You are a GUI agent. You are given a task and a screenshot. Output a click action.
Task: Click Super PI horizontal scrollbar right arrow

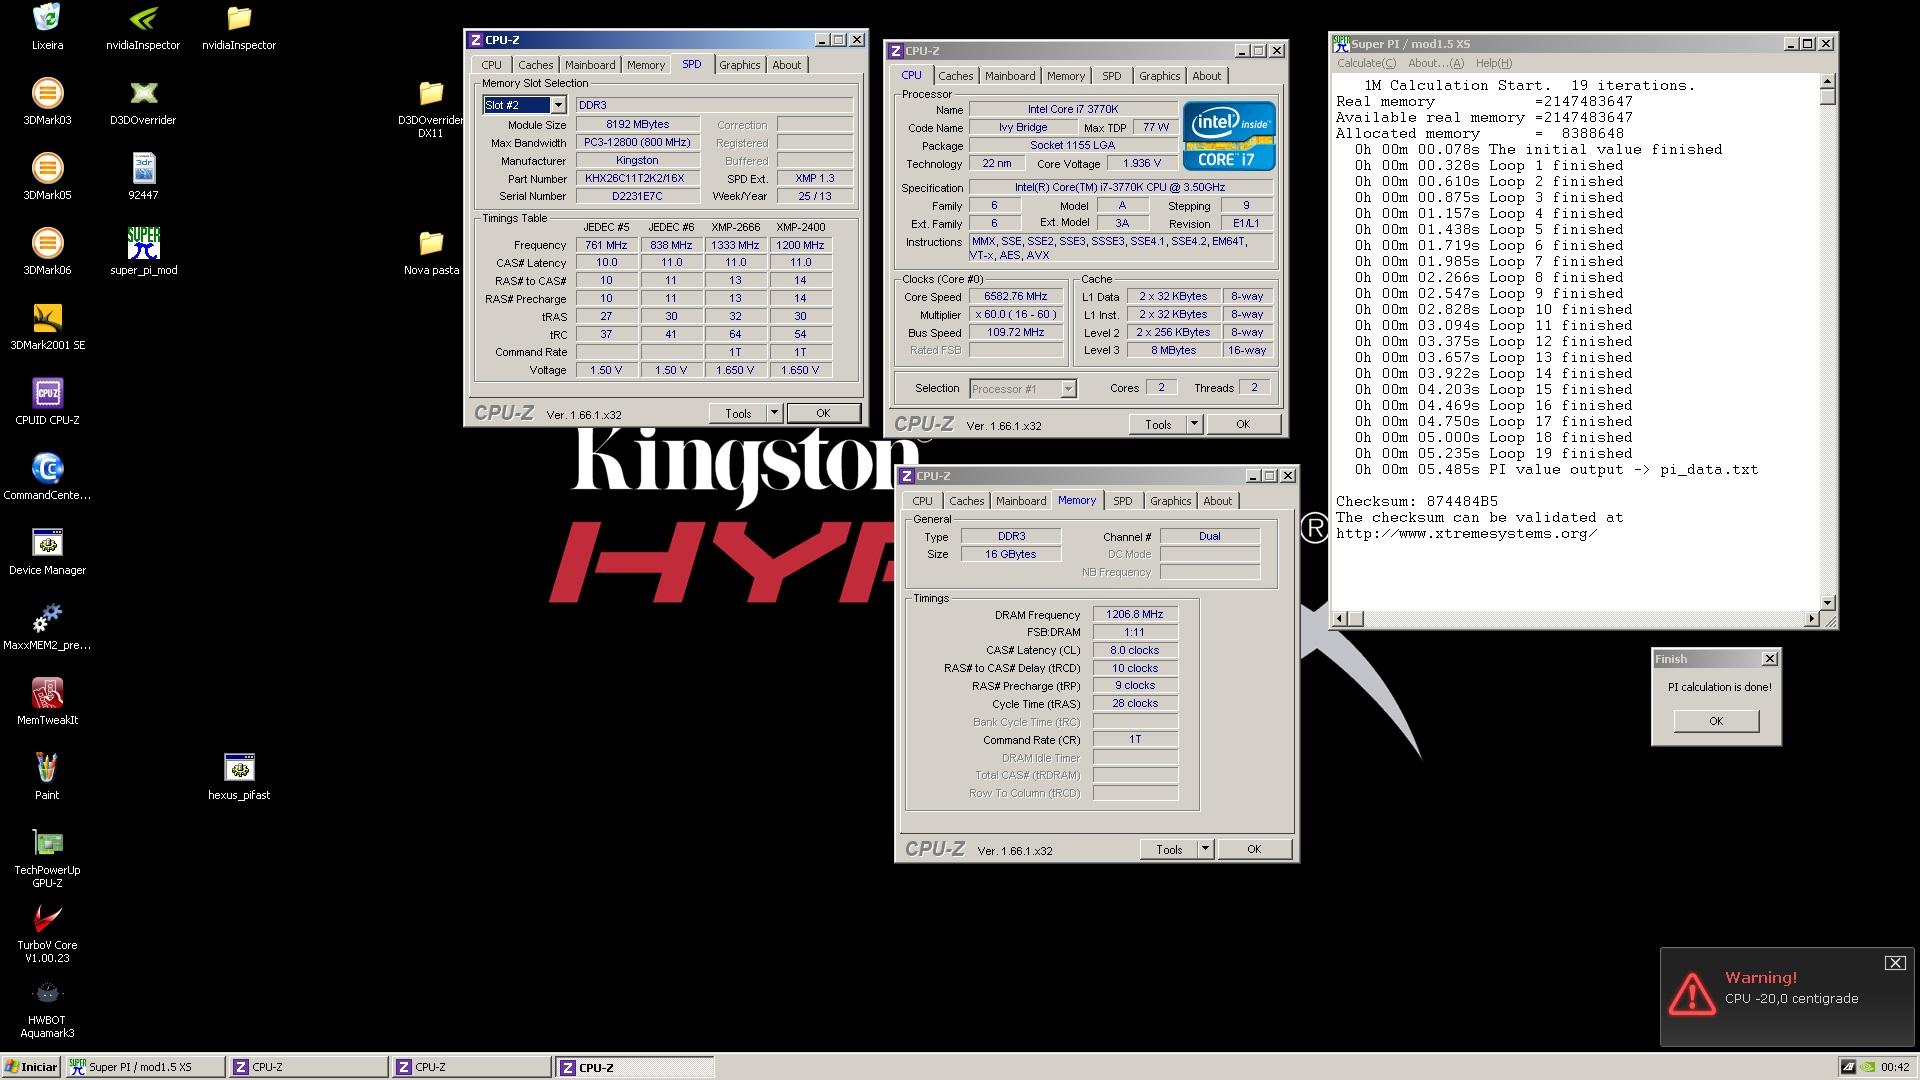pos(1811,619)
